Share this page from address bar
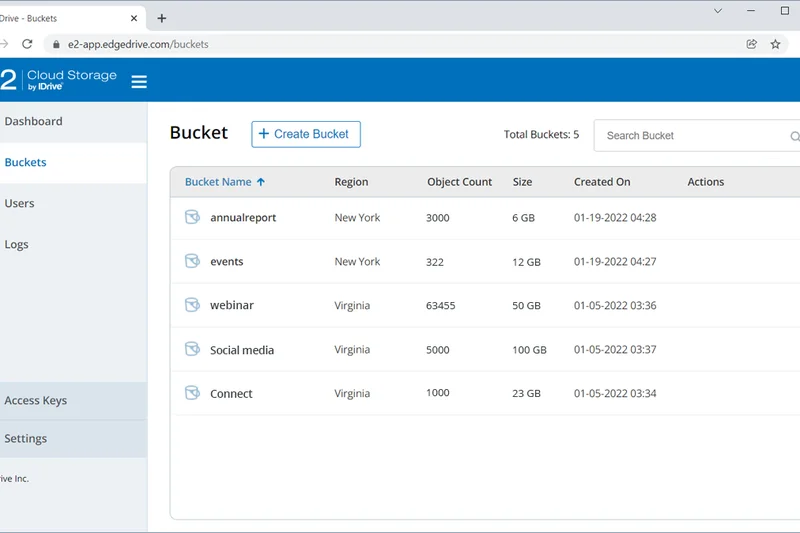The image size is (800, 533). pyautogui.click(x=751, y=44)
